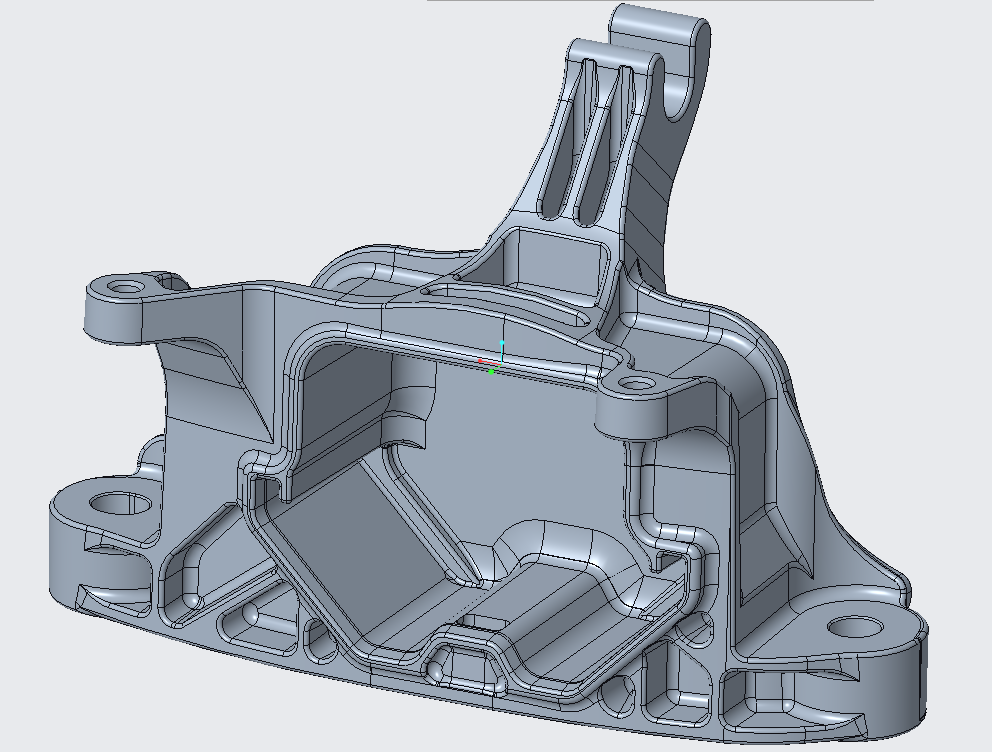Viewport: 992px width, 752px height.
Task: Select the red axis handle of the triad
Action: [x=480, y=361]
